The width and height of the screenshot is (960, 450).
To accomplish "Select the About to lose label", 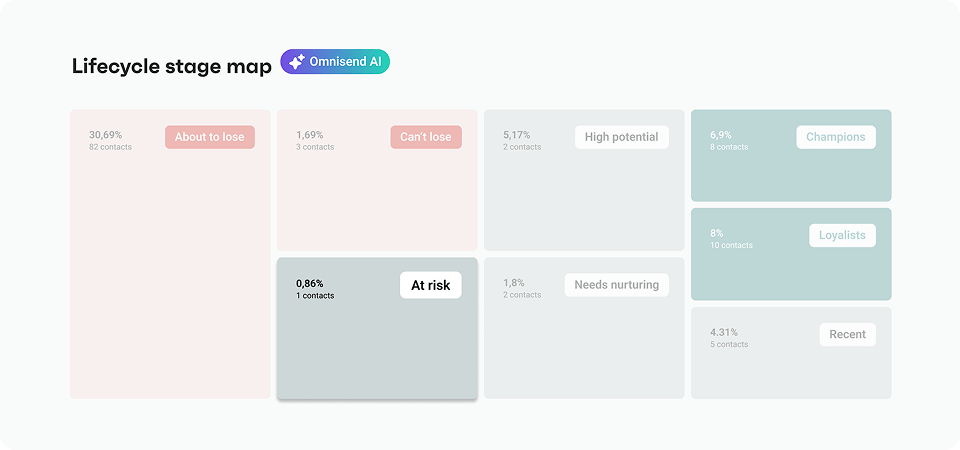I will (x=209, y=137).
